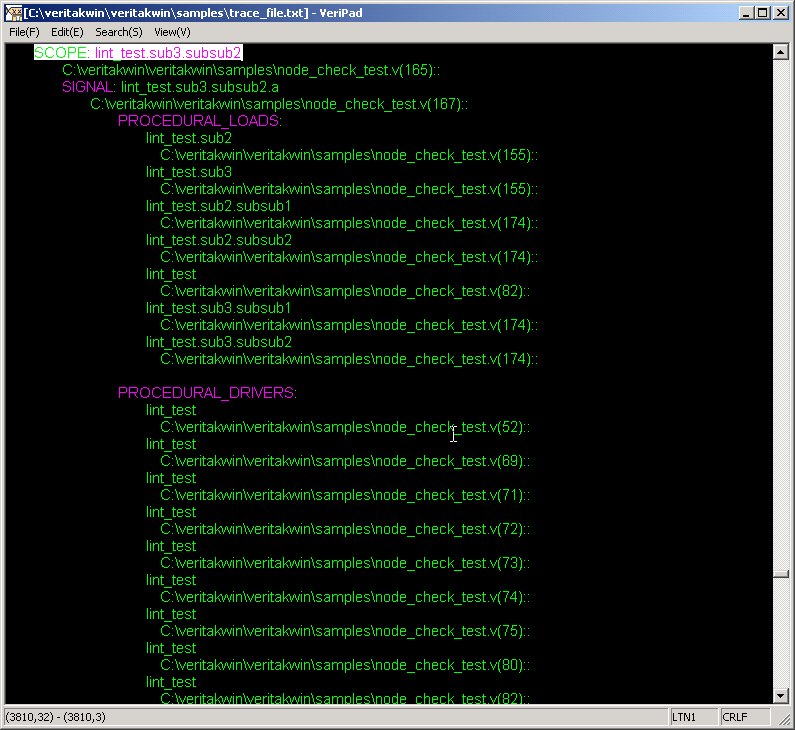Open the Edit(E) menu
This screenshot has height=730, width=795.
coord(67,32)
